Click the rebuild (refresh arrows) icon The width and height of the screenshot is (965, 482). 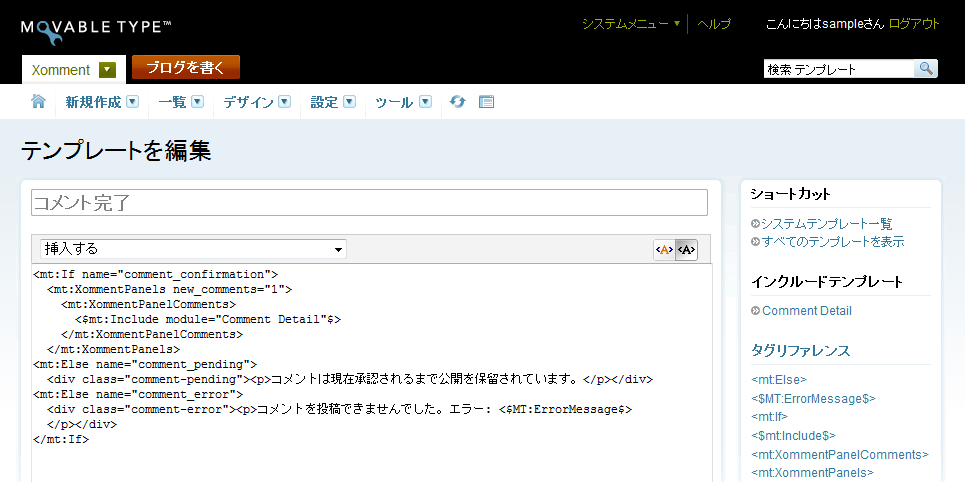point(457,102)
